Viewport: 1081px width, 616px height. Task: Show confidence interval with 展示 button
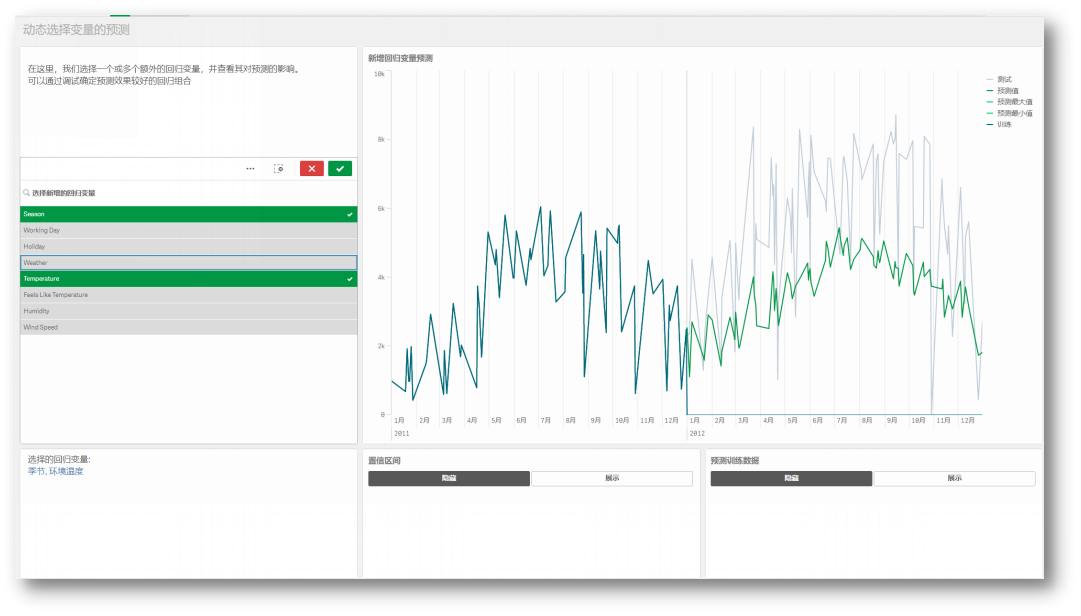click(x=612, y=478)
